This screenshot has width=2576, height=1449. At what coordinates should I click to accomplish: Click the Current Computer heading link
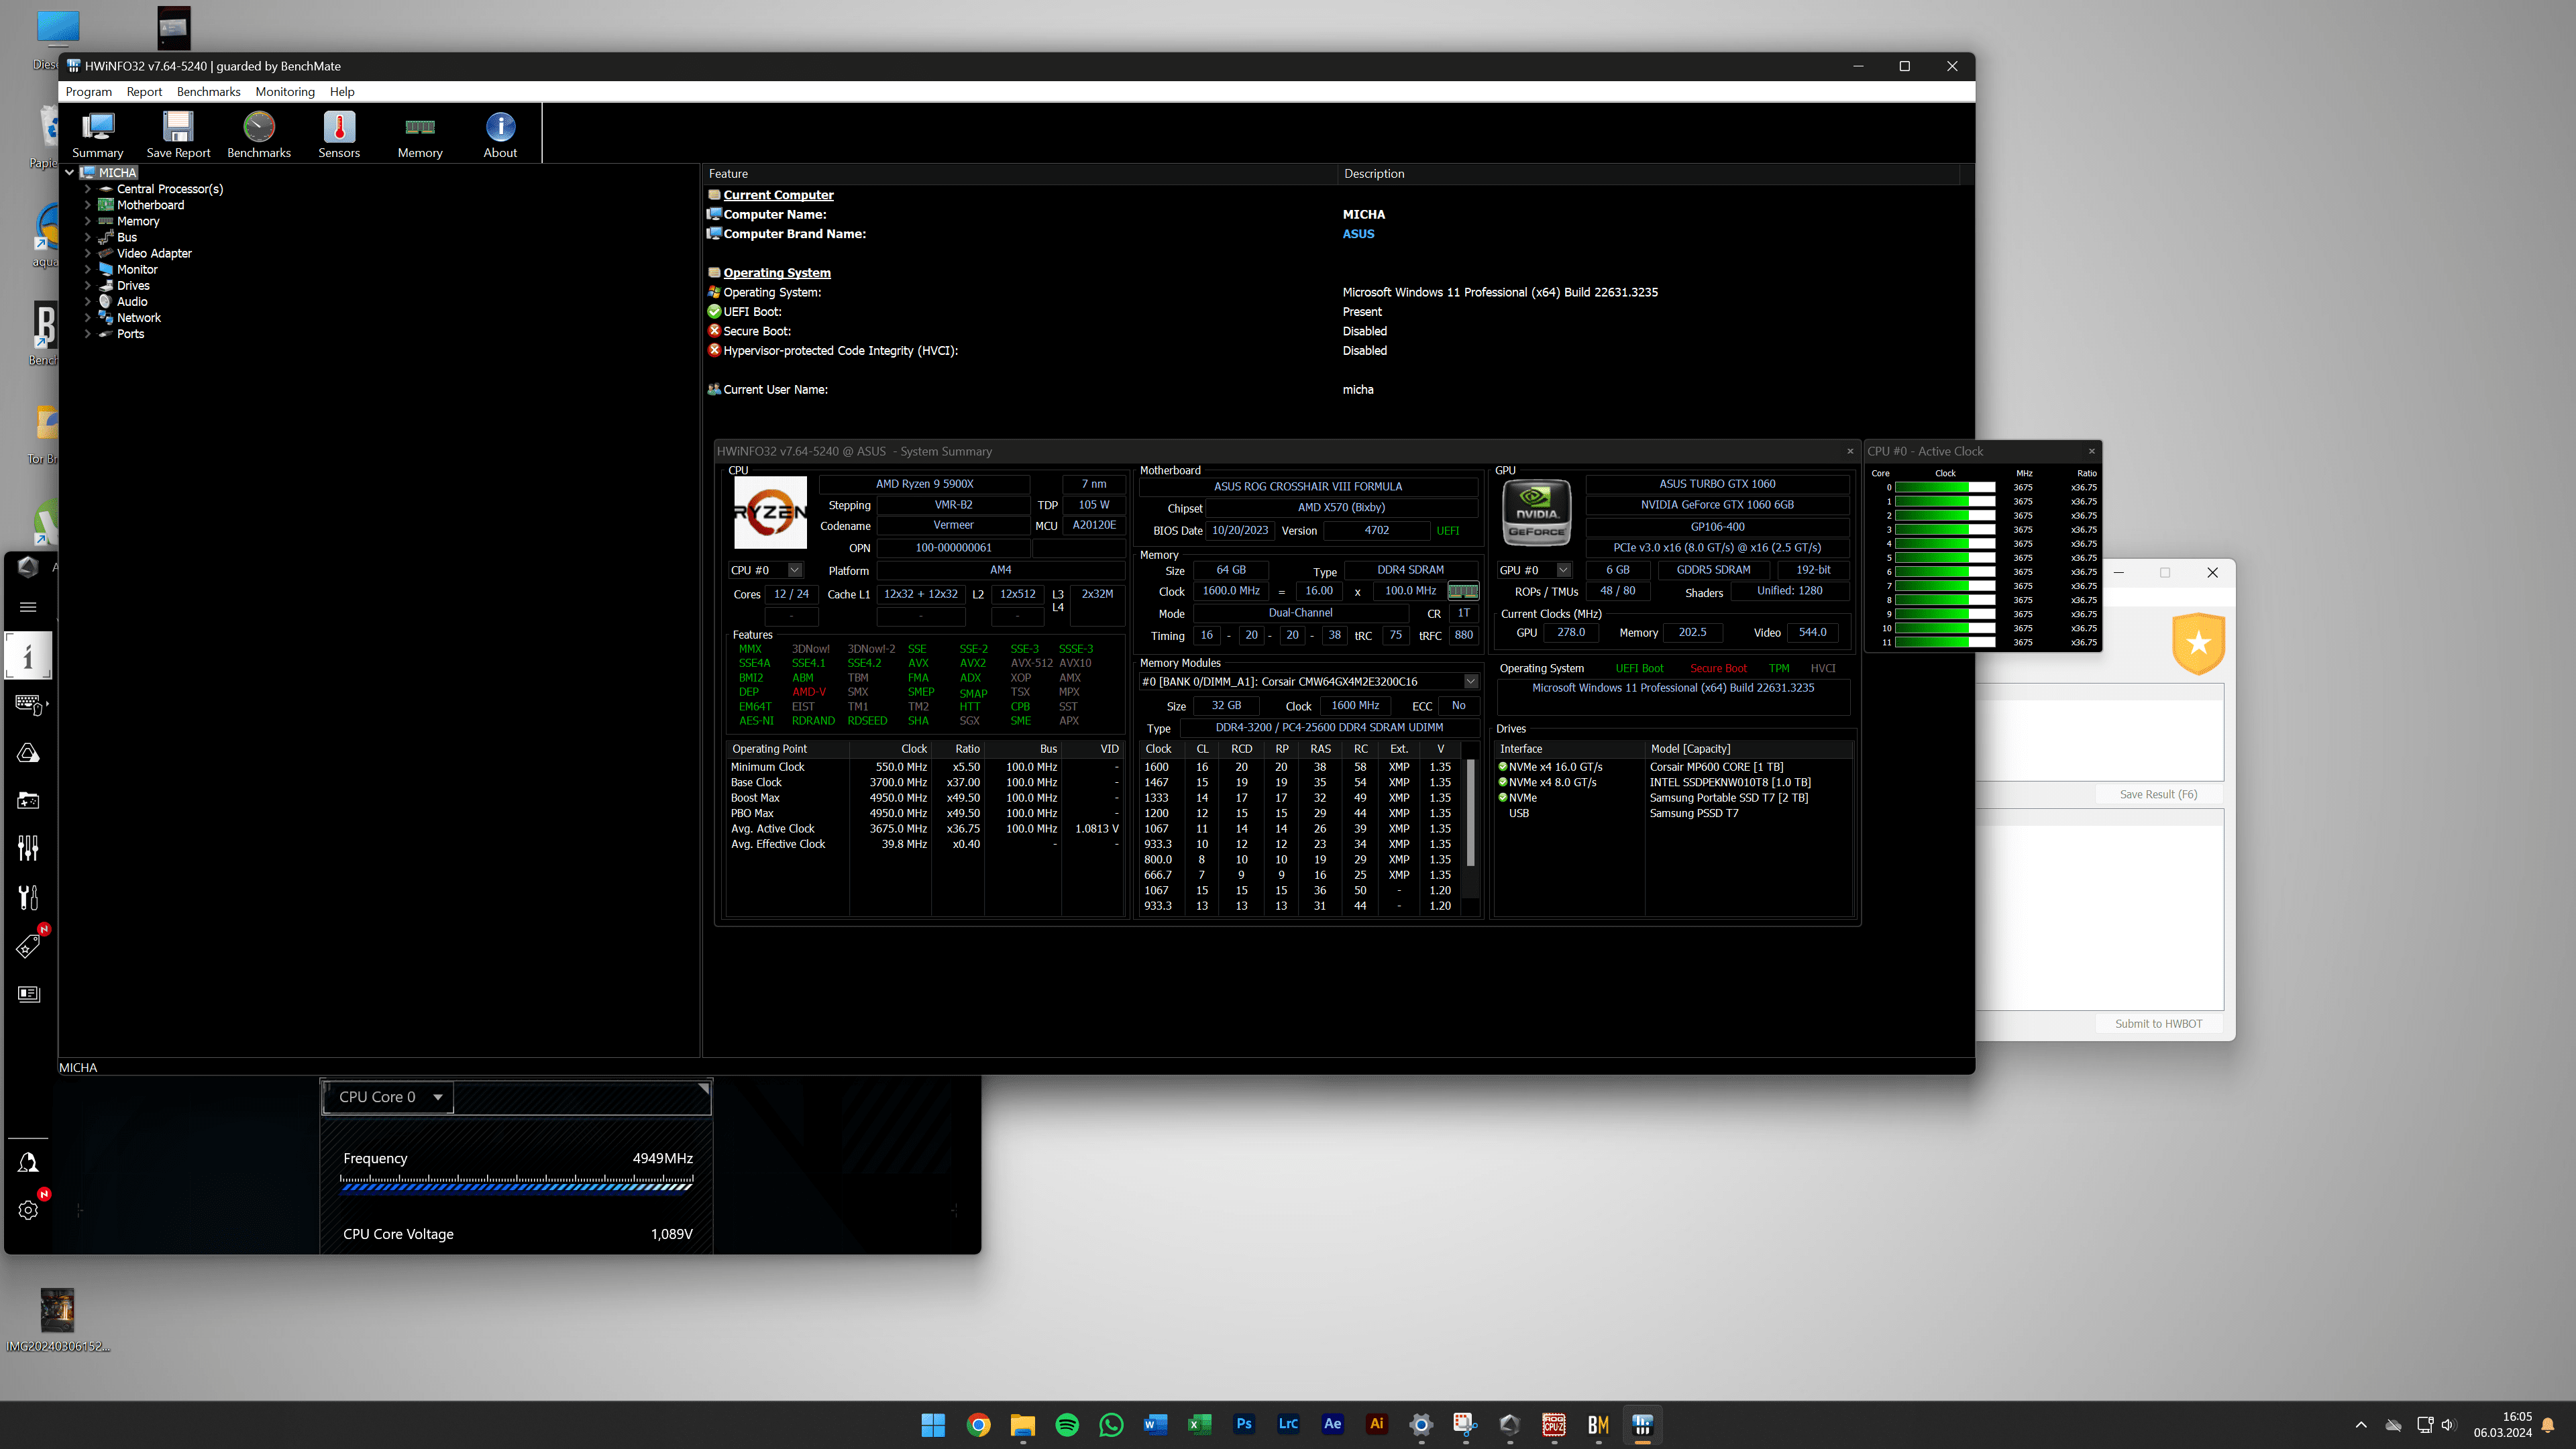tap(778, 195)
